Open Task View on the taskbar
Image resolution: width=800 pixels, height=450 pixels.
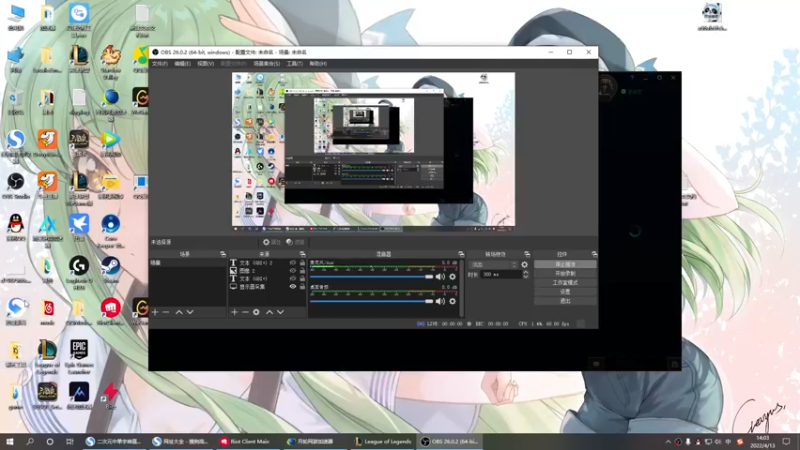click(x=70, y=441)
